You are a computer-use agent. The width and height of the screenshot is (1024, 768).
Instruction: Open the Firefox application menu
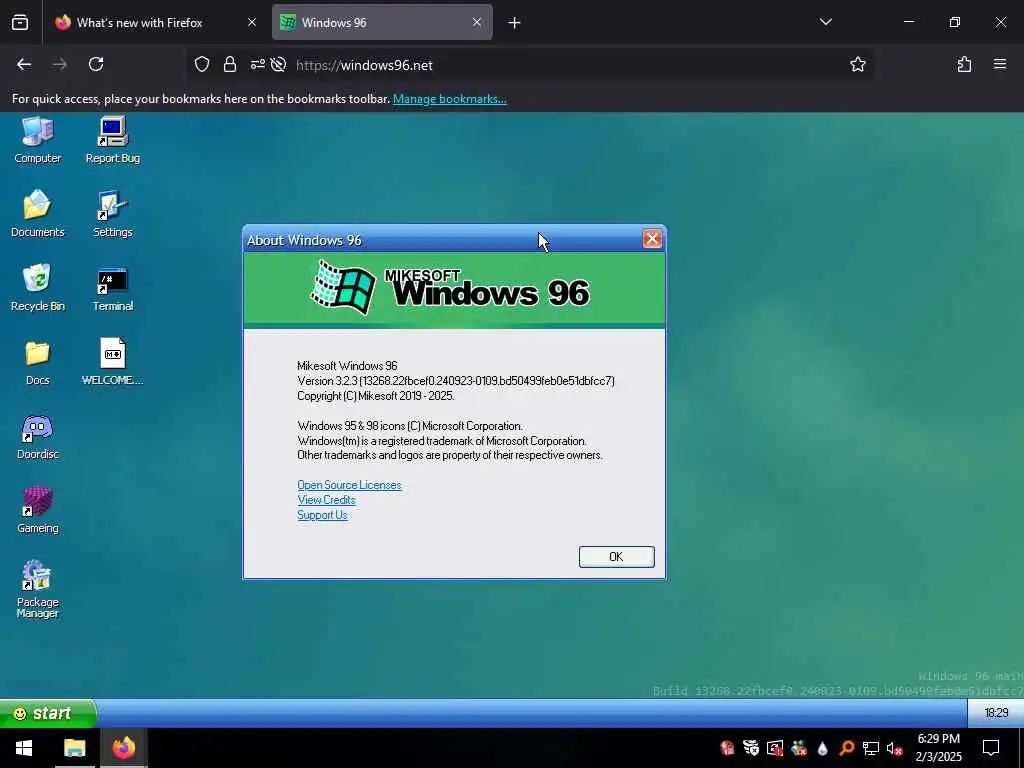(x=999, y=64)
